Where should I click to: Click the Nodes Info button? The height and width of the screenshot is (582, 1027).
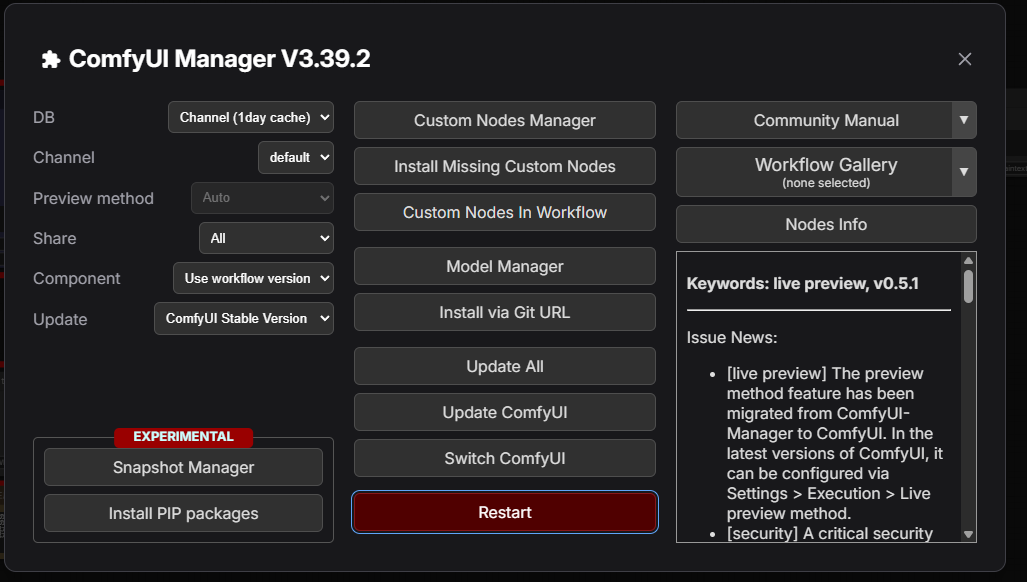[x=826, y=224]
